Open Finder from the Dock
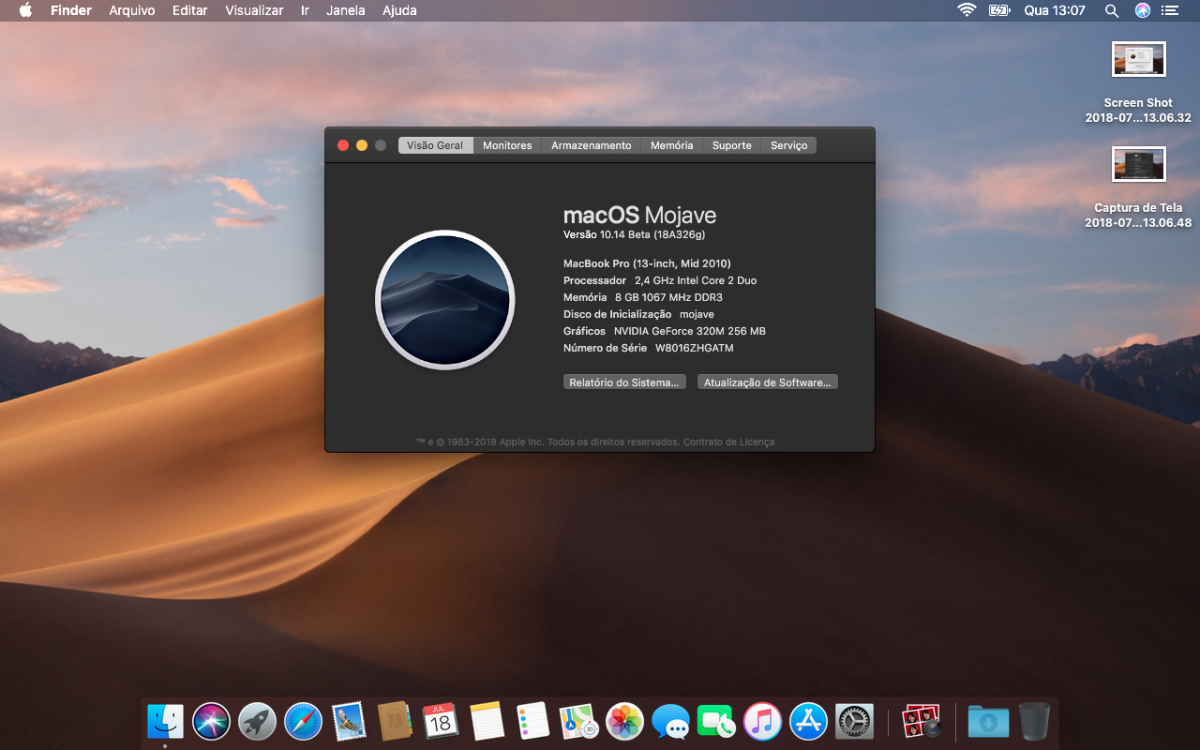1200x750 pixels. tap(165, 721)
